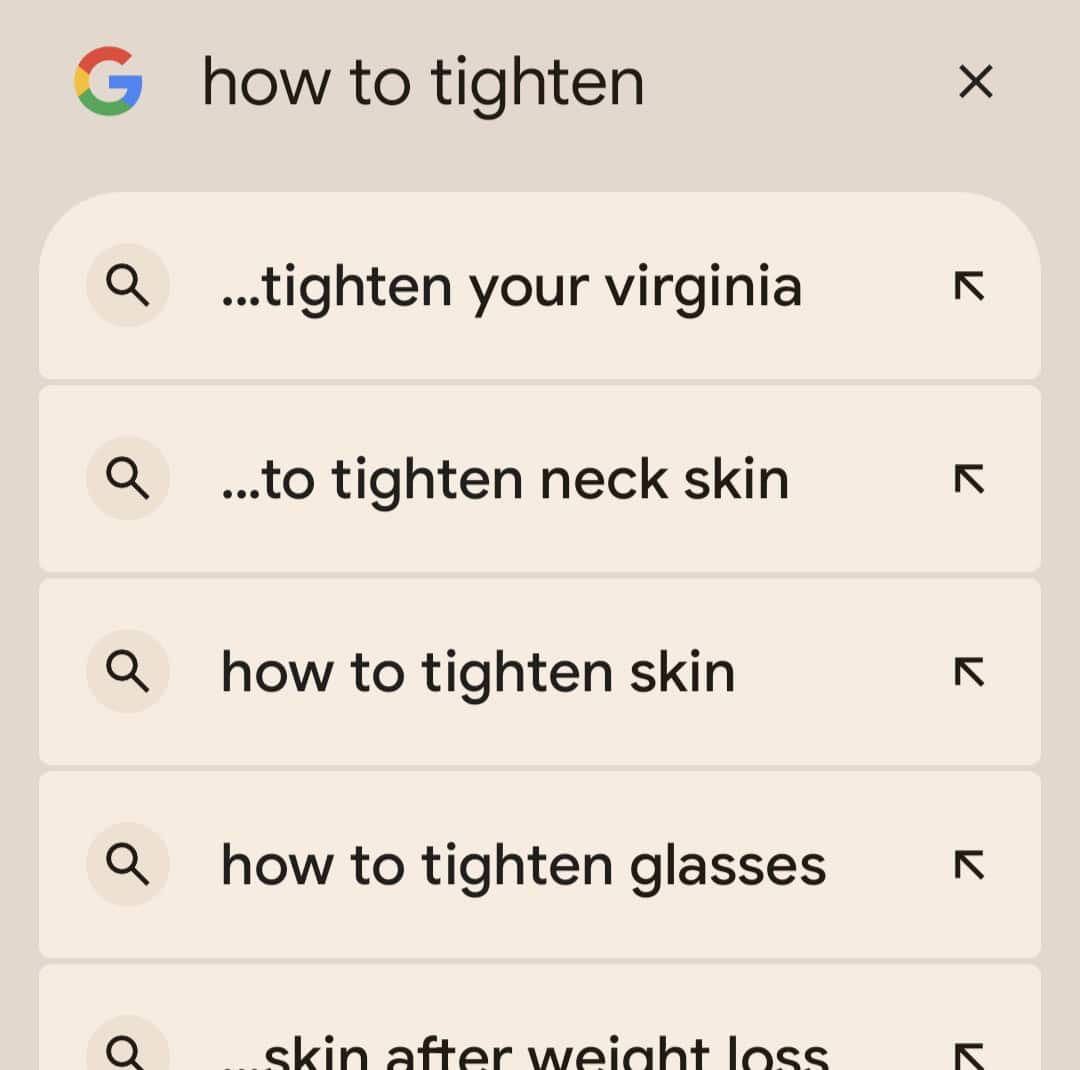Tap magnifier icon beside 'how to tighten glasses'

(x=127, y=865)
